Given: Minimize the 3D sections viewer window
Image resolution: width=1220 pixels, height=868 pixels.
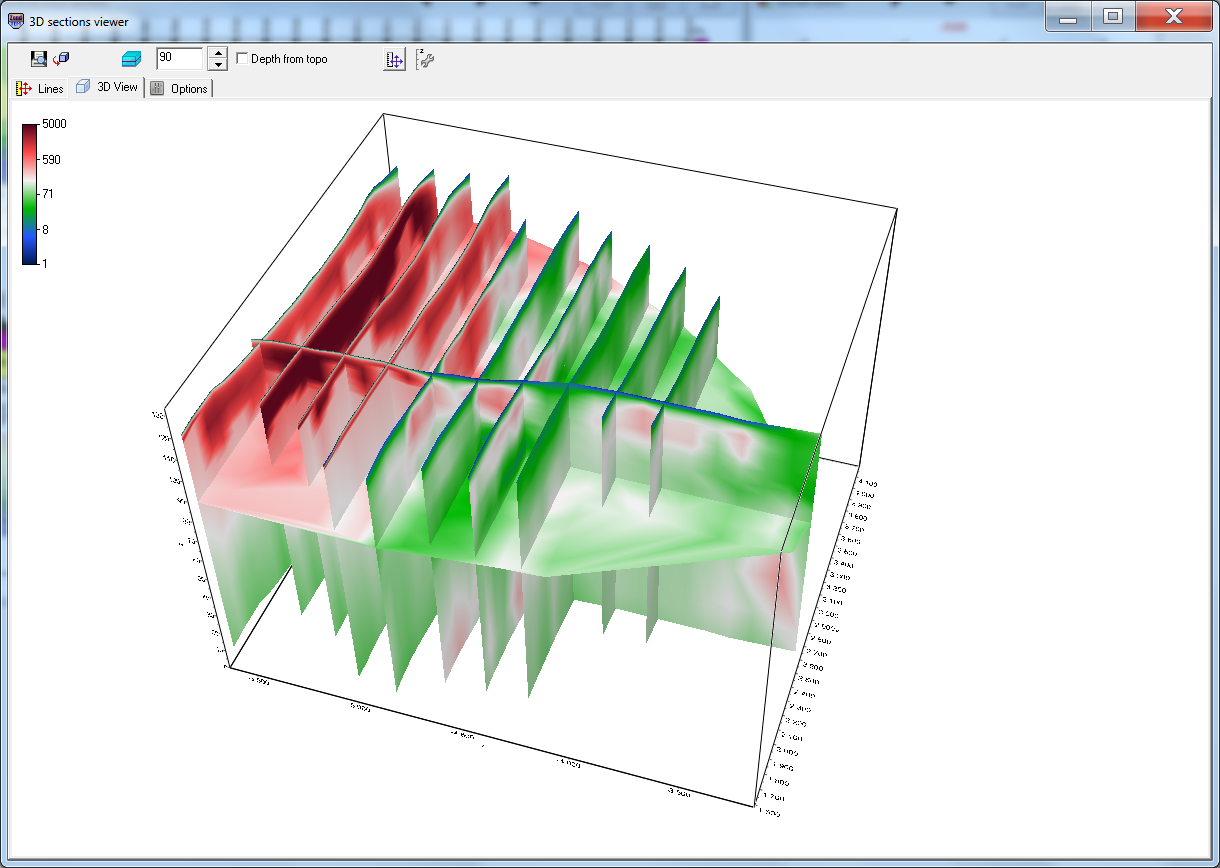Looking at the screenshot, I should (x=1069, y=16).
